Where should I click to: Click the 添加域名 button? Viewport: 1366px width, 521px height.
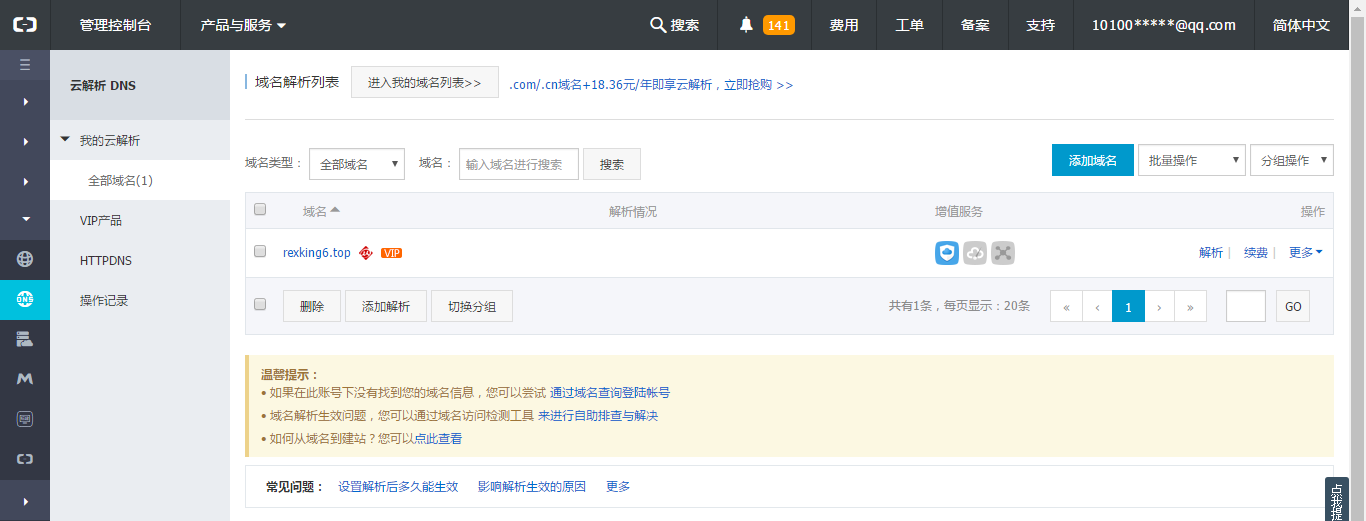pyautogui.click(x=1093, y=160)
